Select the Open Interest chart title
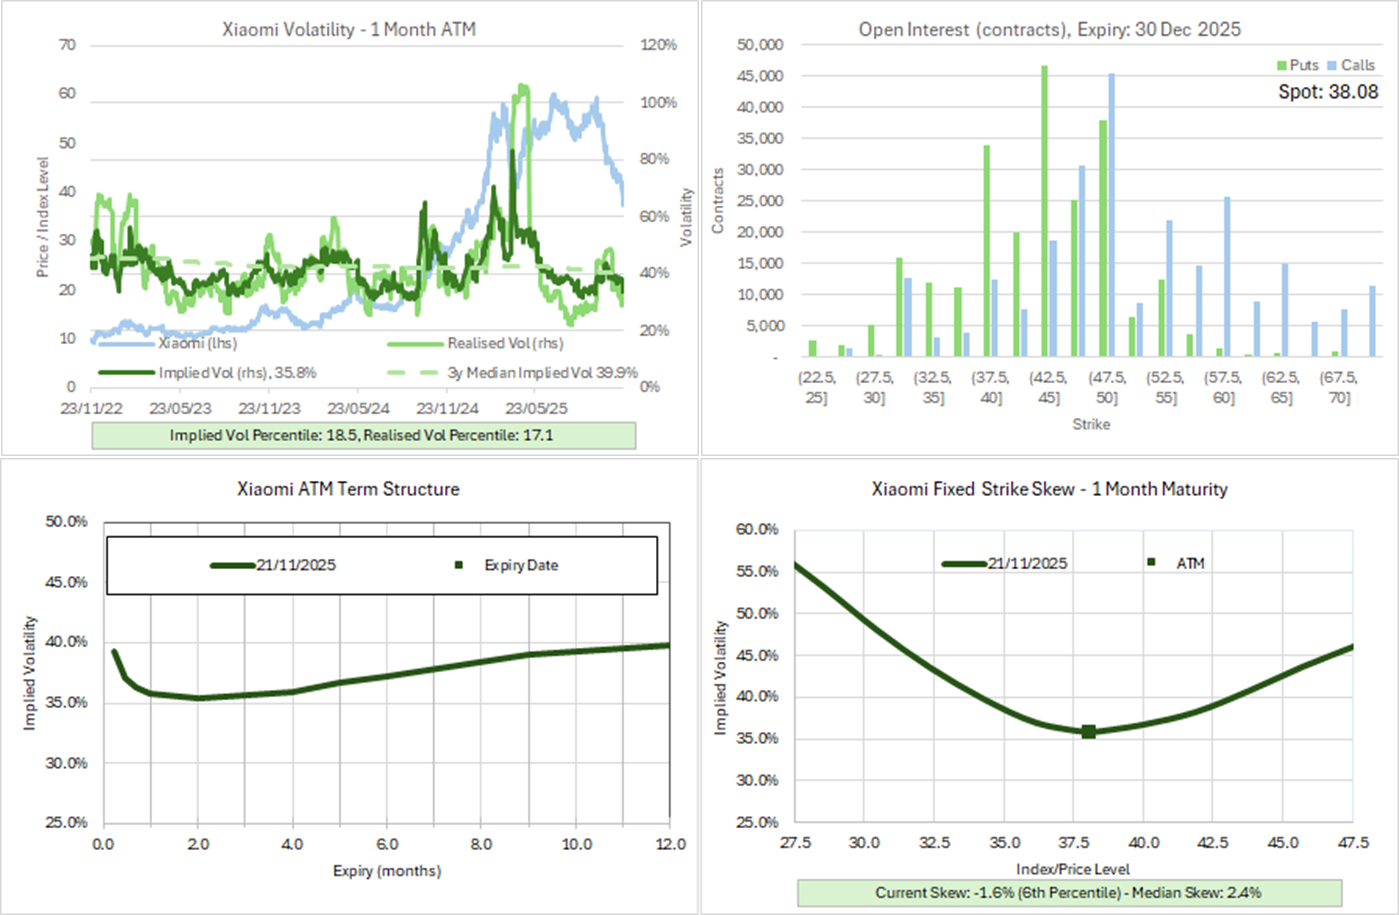The image size is (1399, 915). 1049,30
